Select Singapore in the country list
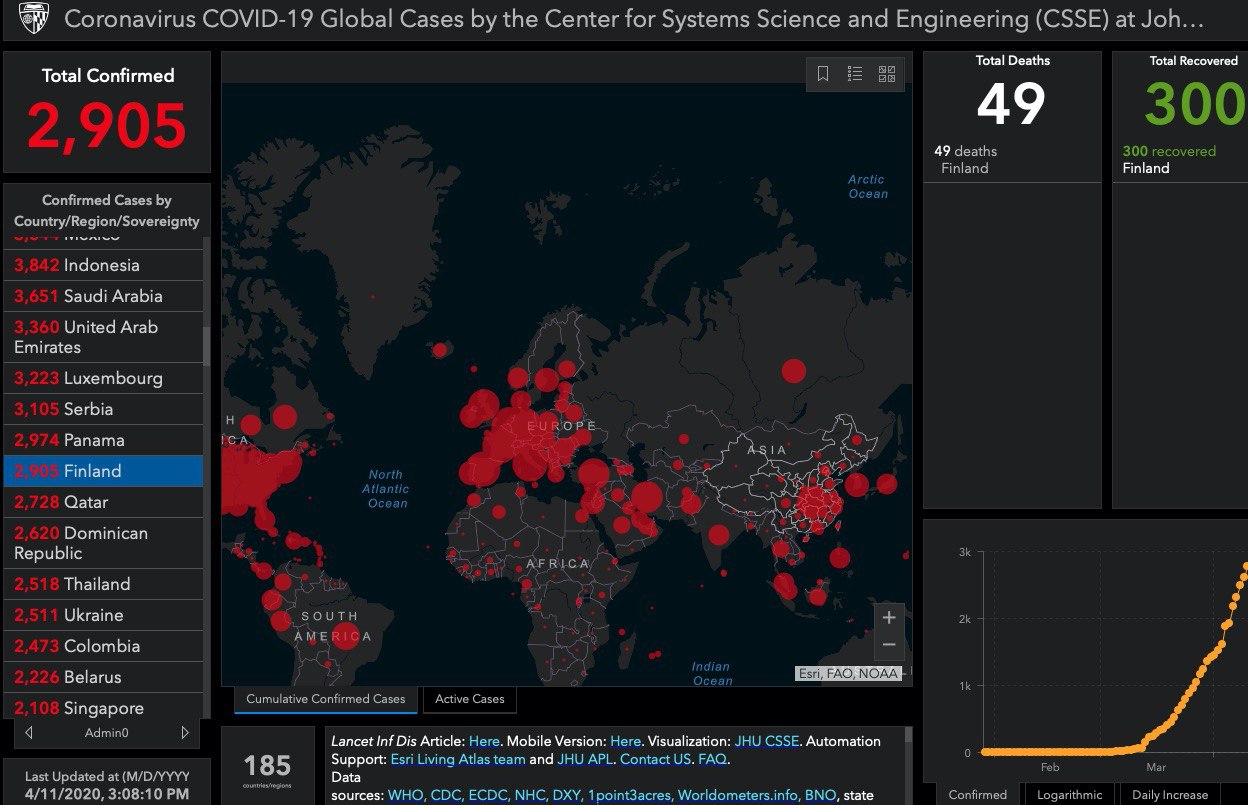The height and width of the screenshot is (805, 1248). click(x=104, y=708)
